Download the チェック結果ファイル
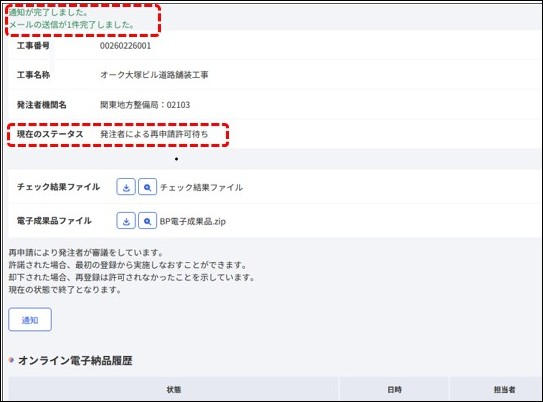The image size is (543, 402). [126, 187]
